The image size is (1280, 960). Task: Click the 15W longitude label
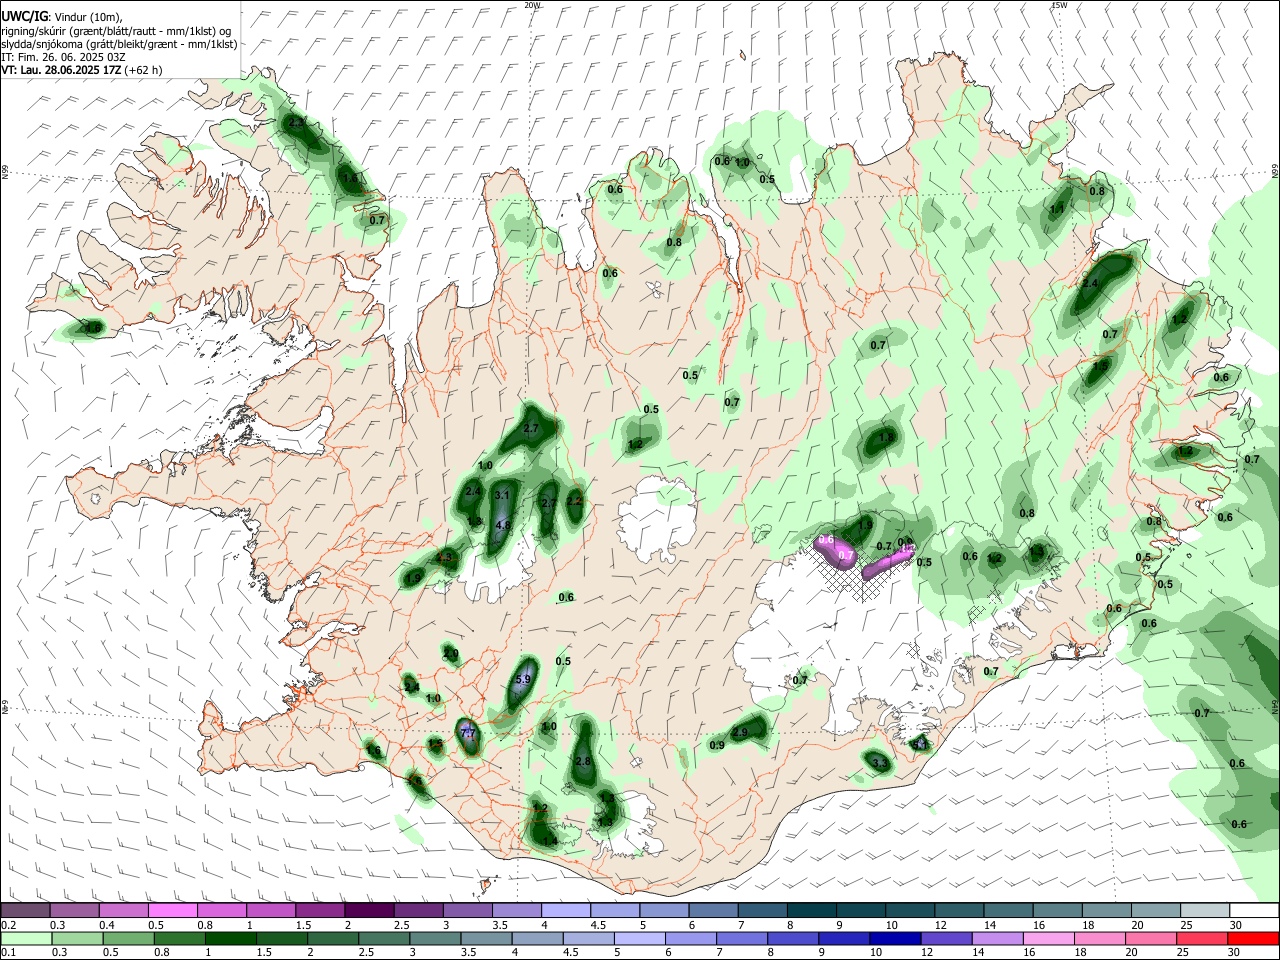(1059, 5)
